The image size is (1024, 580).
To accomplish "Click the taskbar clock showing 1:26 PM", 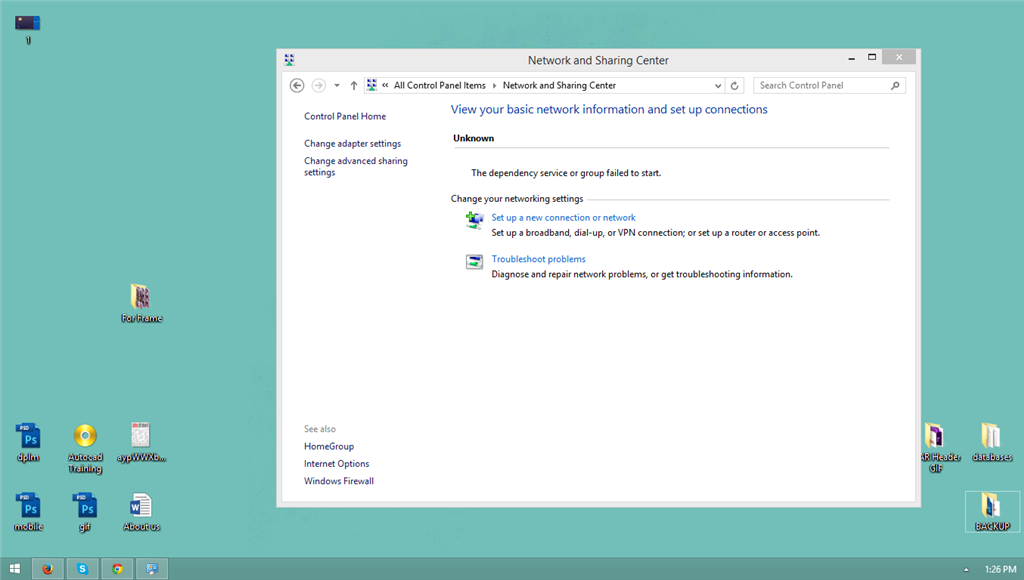I will [x=1000, y=570].
